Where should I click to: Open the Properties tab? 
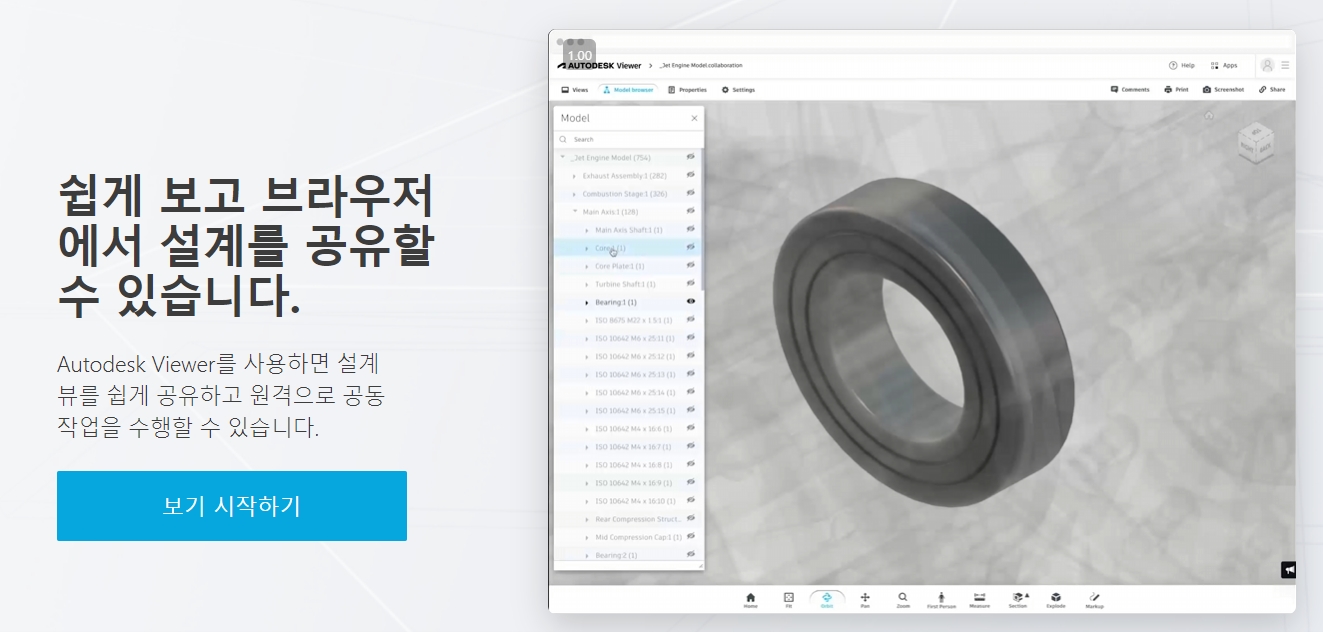click(687, 90)
